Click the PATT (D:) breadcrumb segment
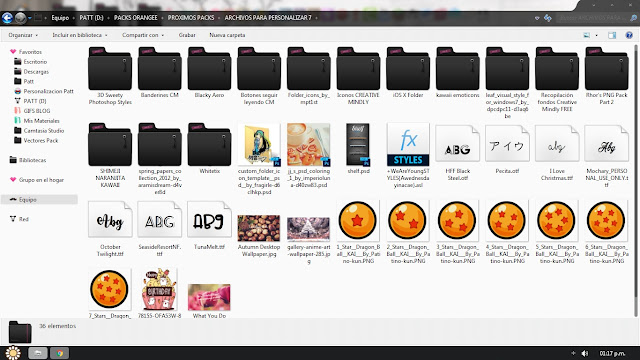This screenshot has height=360, width=640. (x=91, y=18)
